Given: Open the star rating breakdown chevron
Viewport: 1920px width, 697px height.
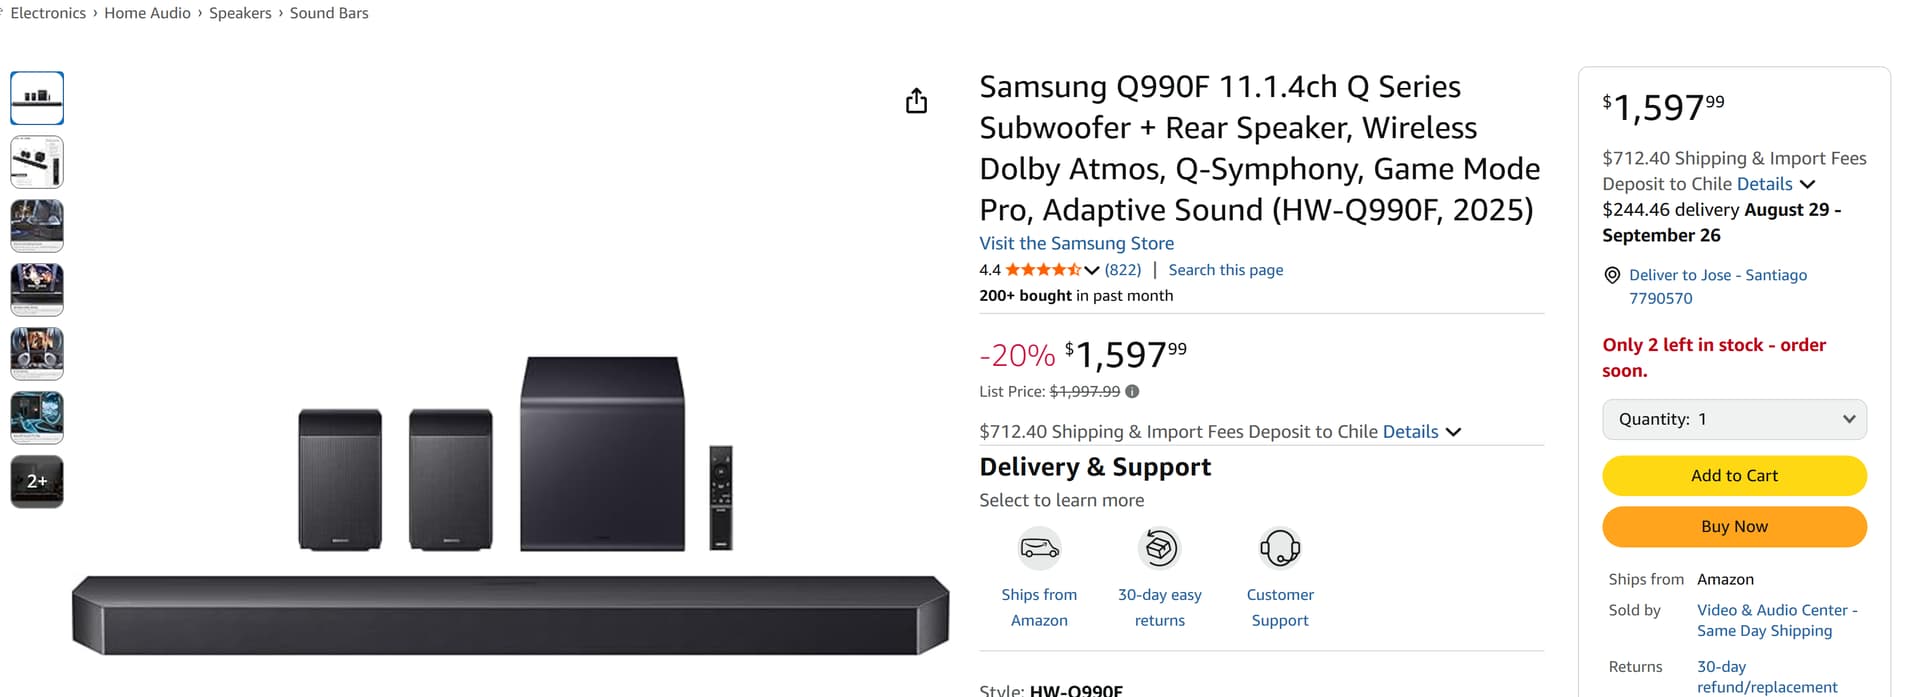Looking at the screenshot, I should (1092, 270).
